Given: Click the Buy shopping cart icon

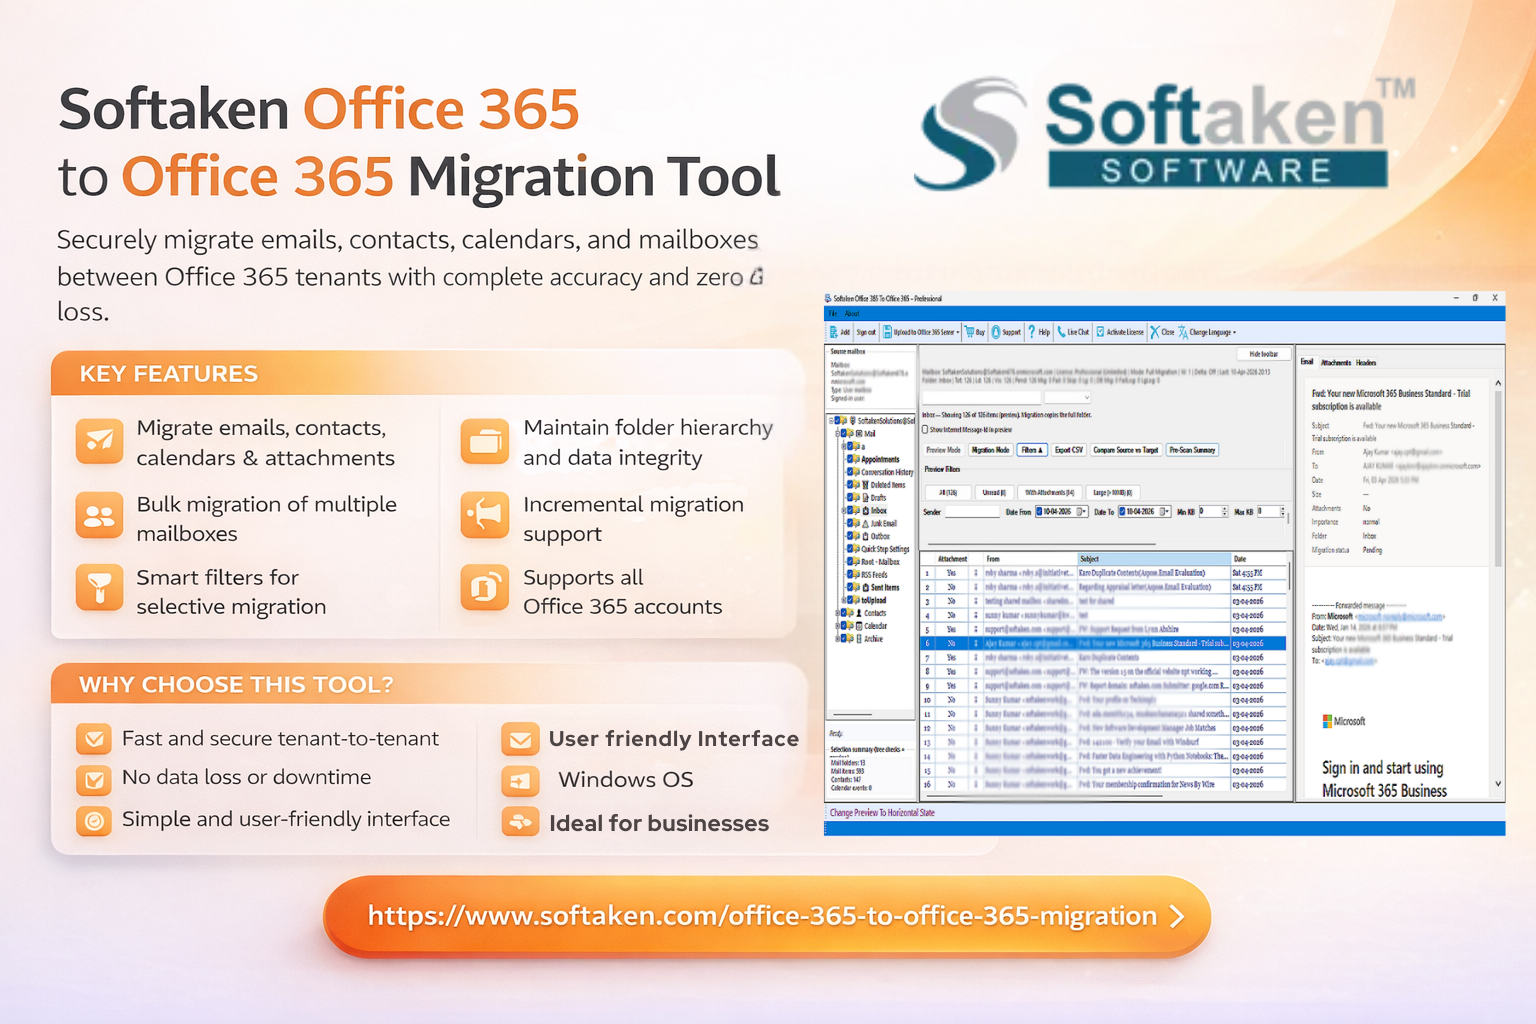Looking at the screenshot, I should pos(969,332).
